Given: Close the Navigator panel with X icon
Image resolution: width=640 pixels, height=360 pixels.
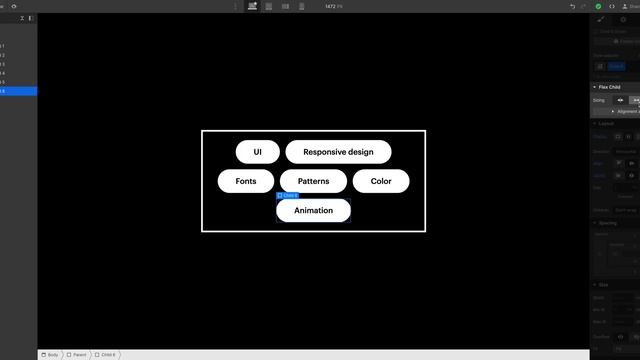Looking at the screenshot, I should [x=22, y=18].
